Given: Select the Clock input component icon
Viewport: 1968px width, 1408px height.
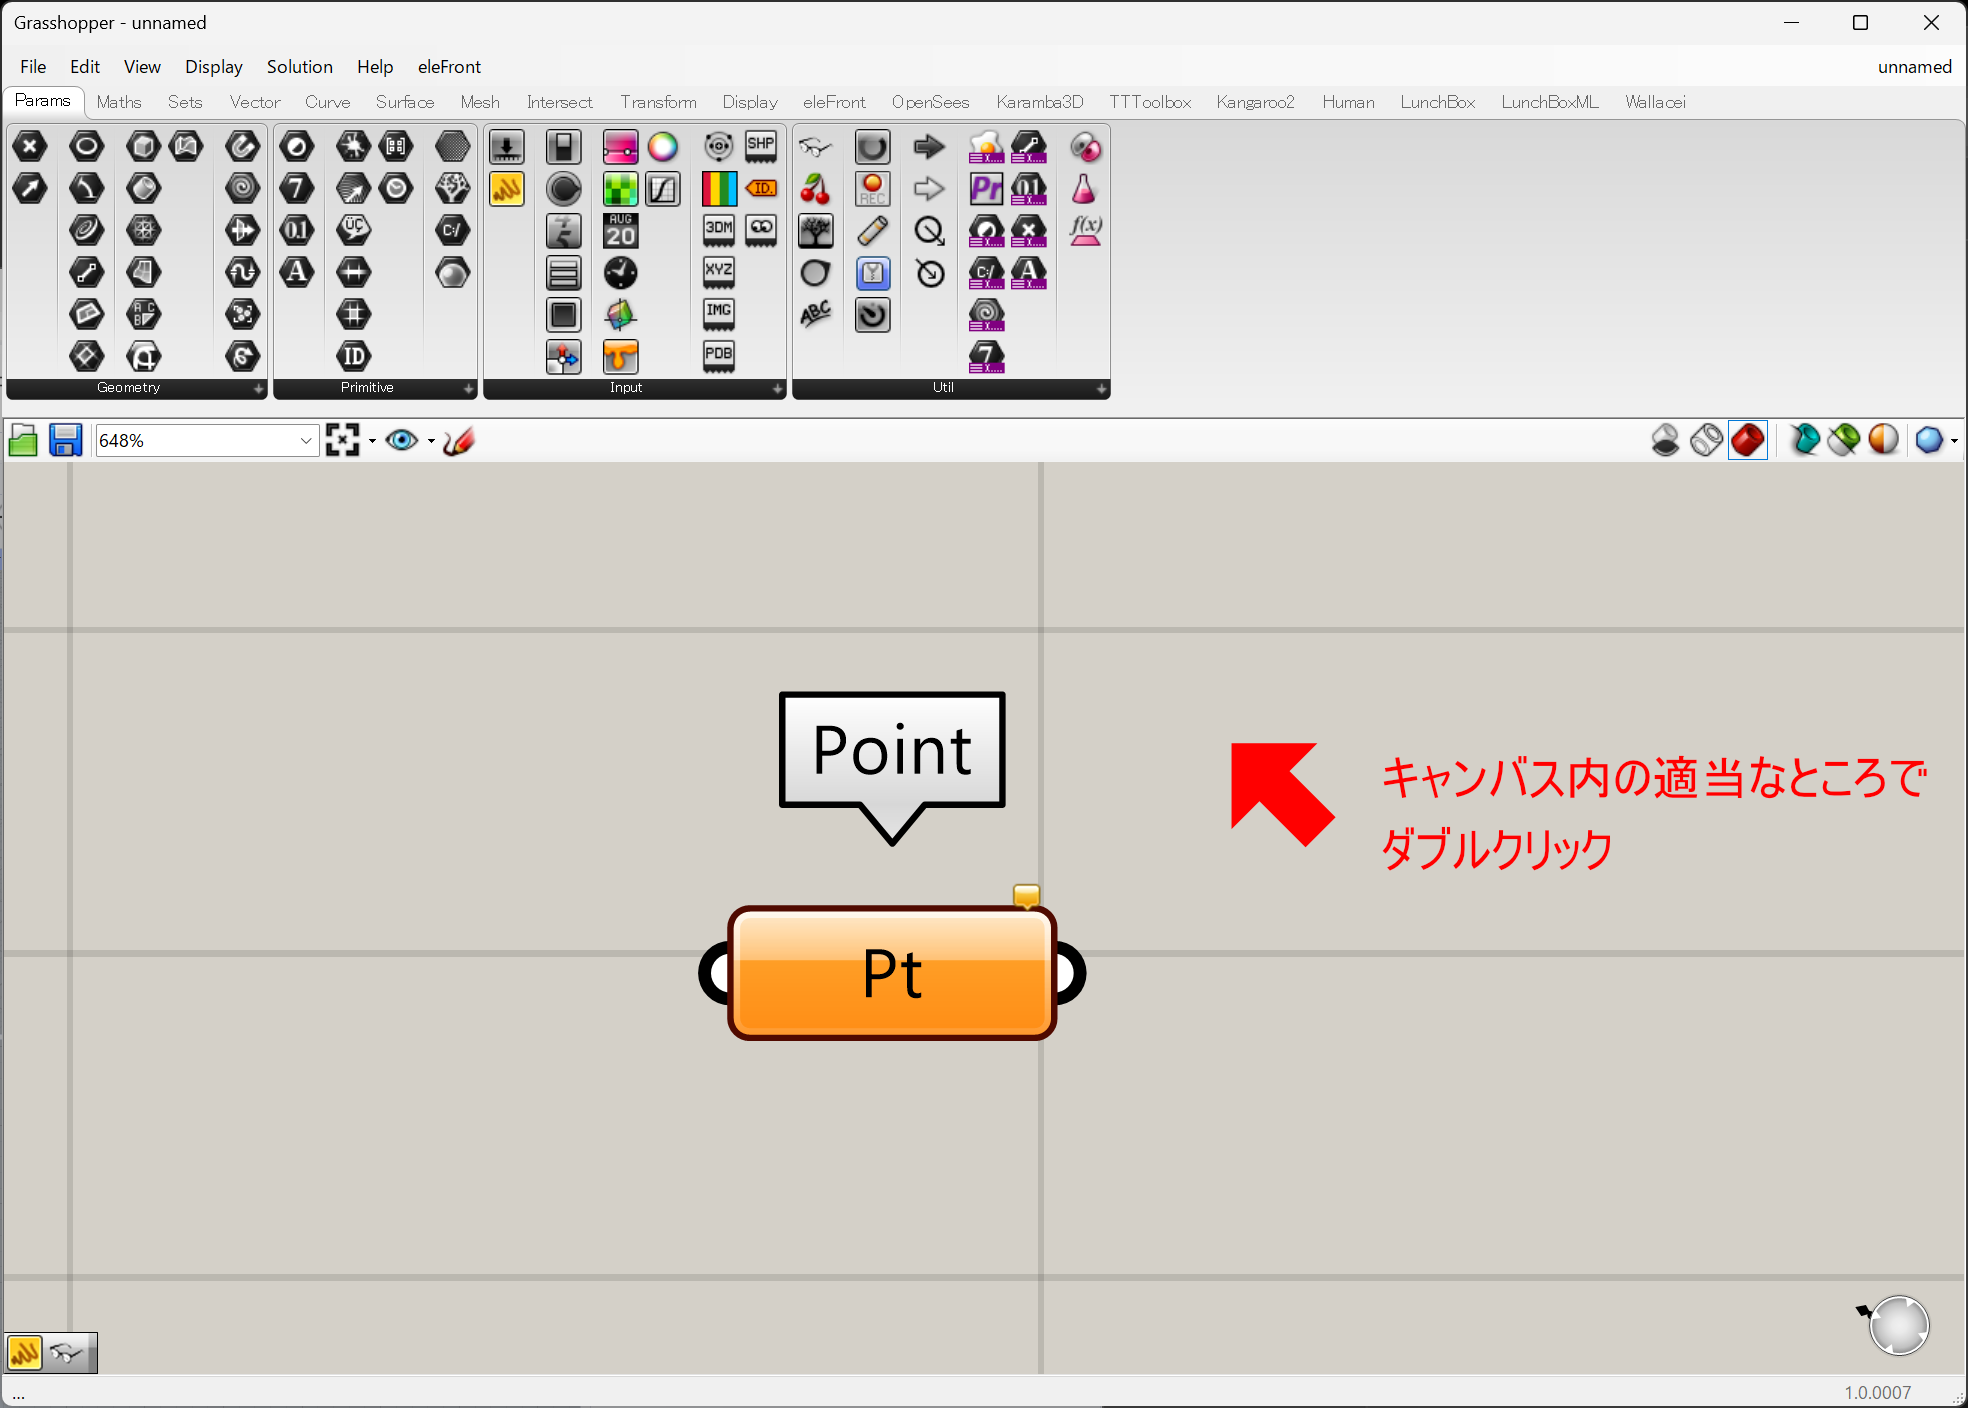Looking at the screenshot, I should pyautogui.click(x=620, y=273).
